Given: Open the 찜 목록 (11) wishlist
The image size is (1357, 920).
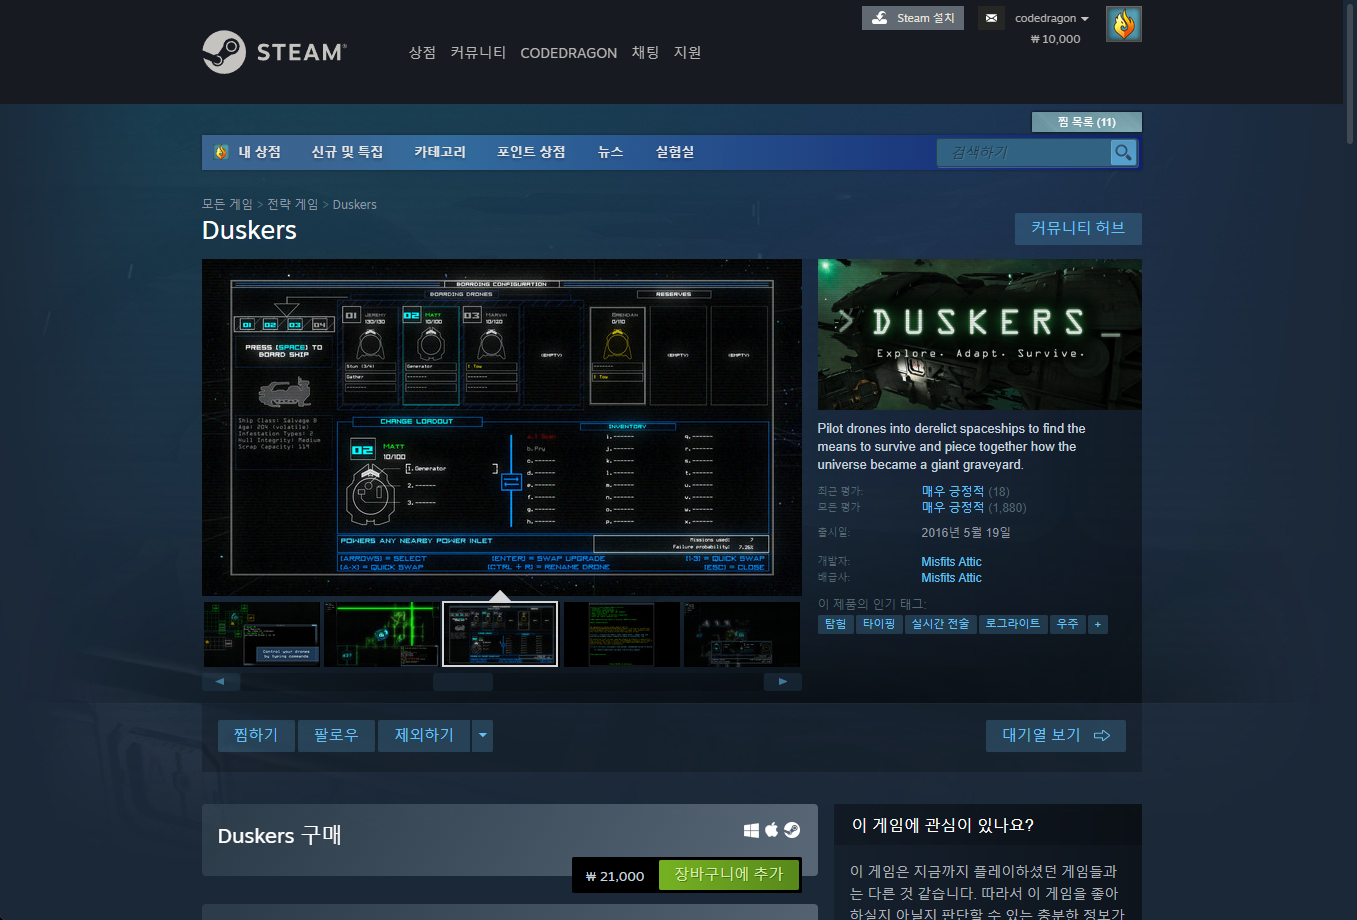Looking at the screenshot, I should tap(1087, 122).
